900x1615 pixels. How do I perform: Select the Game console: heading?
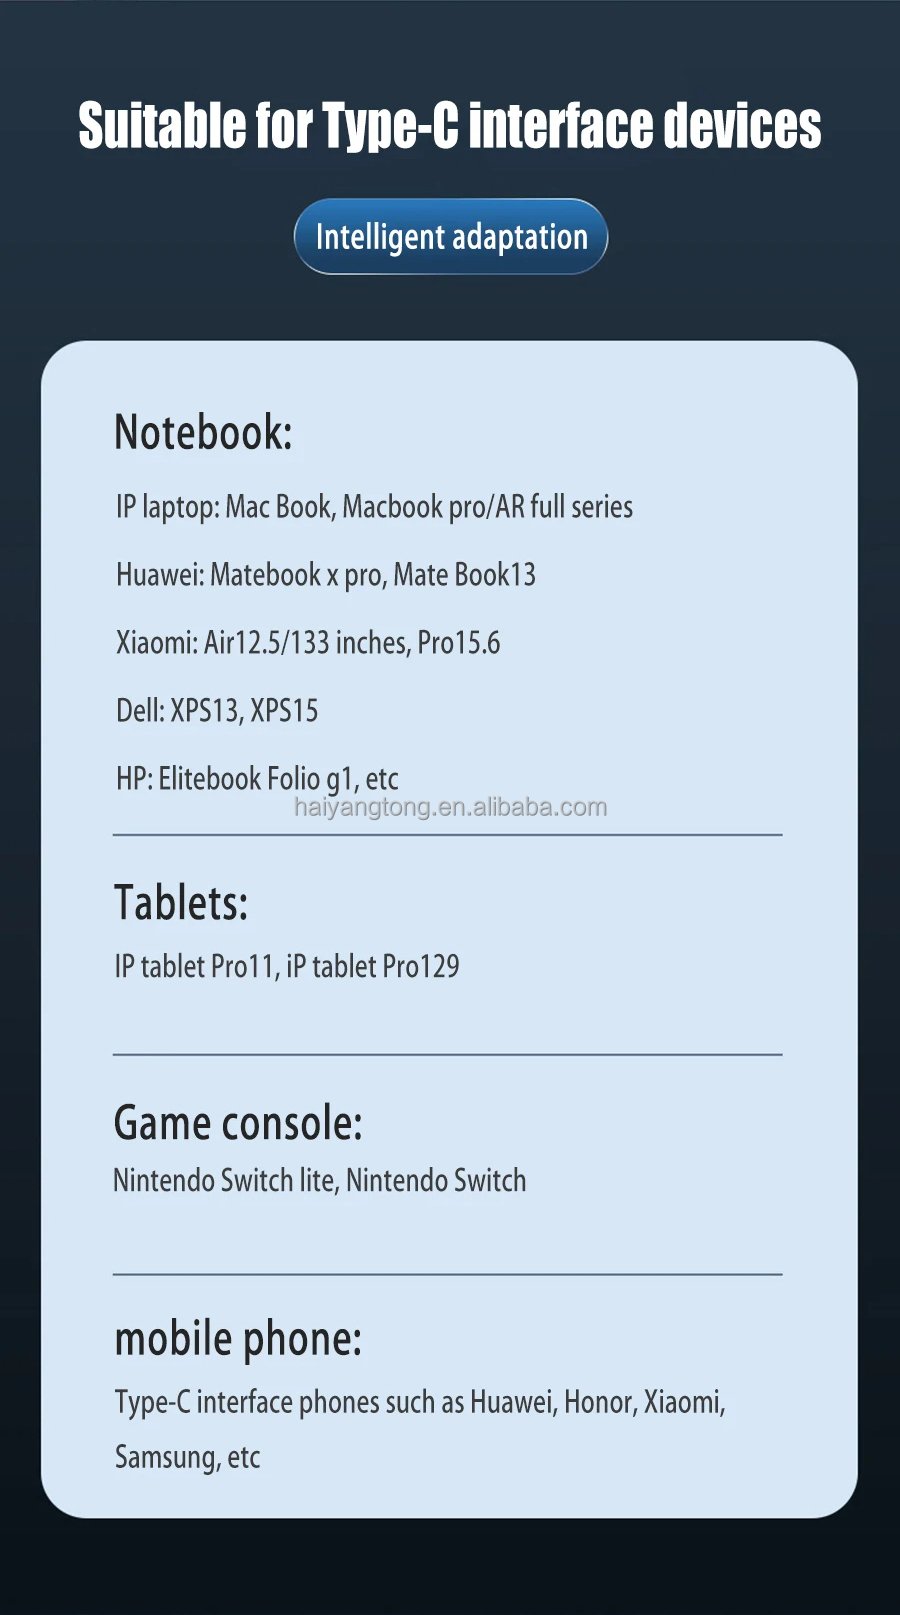pos(238,1123)
